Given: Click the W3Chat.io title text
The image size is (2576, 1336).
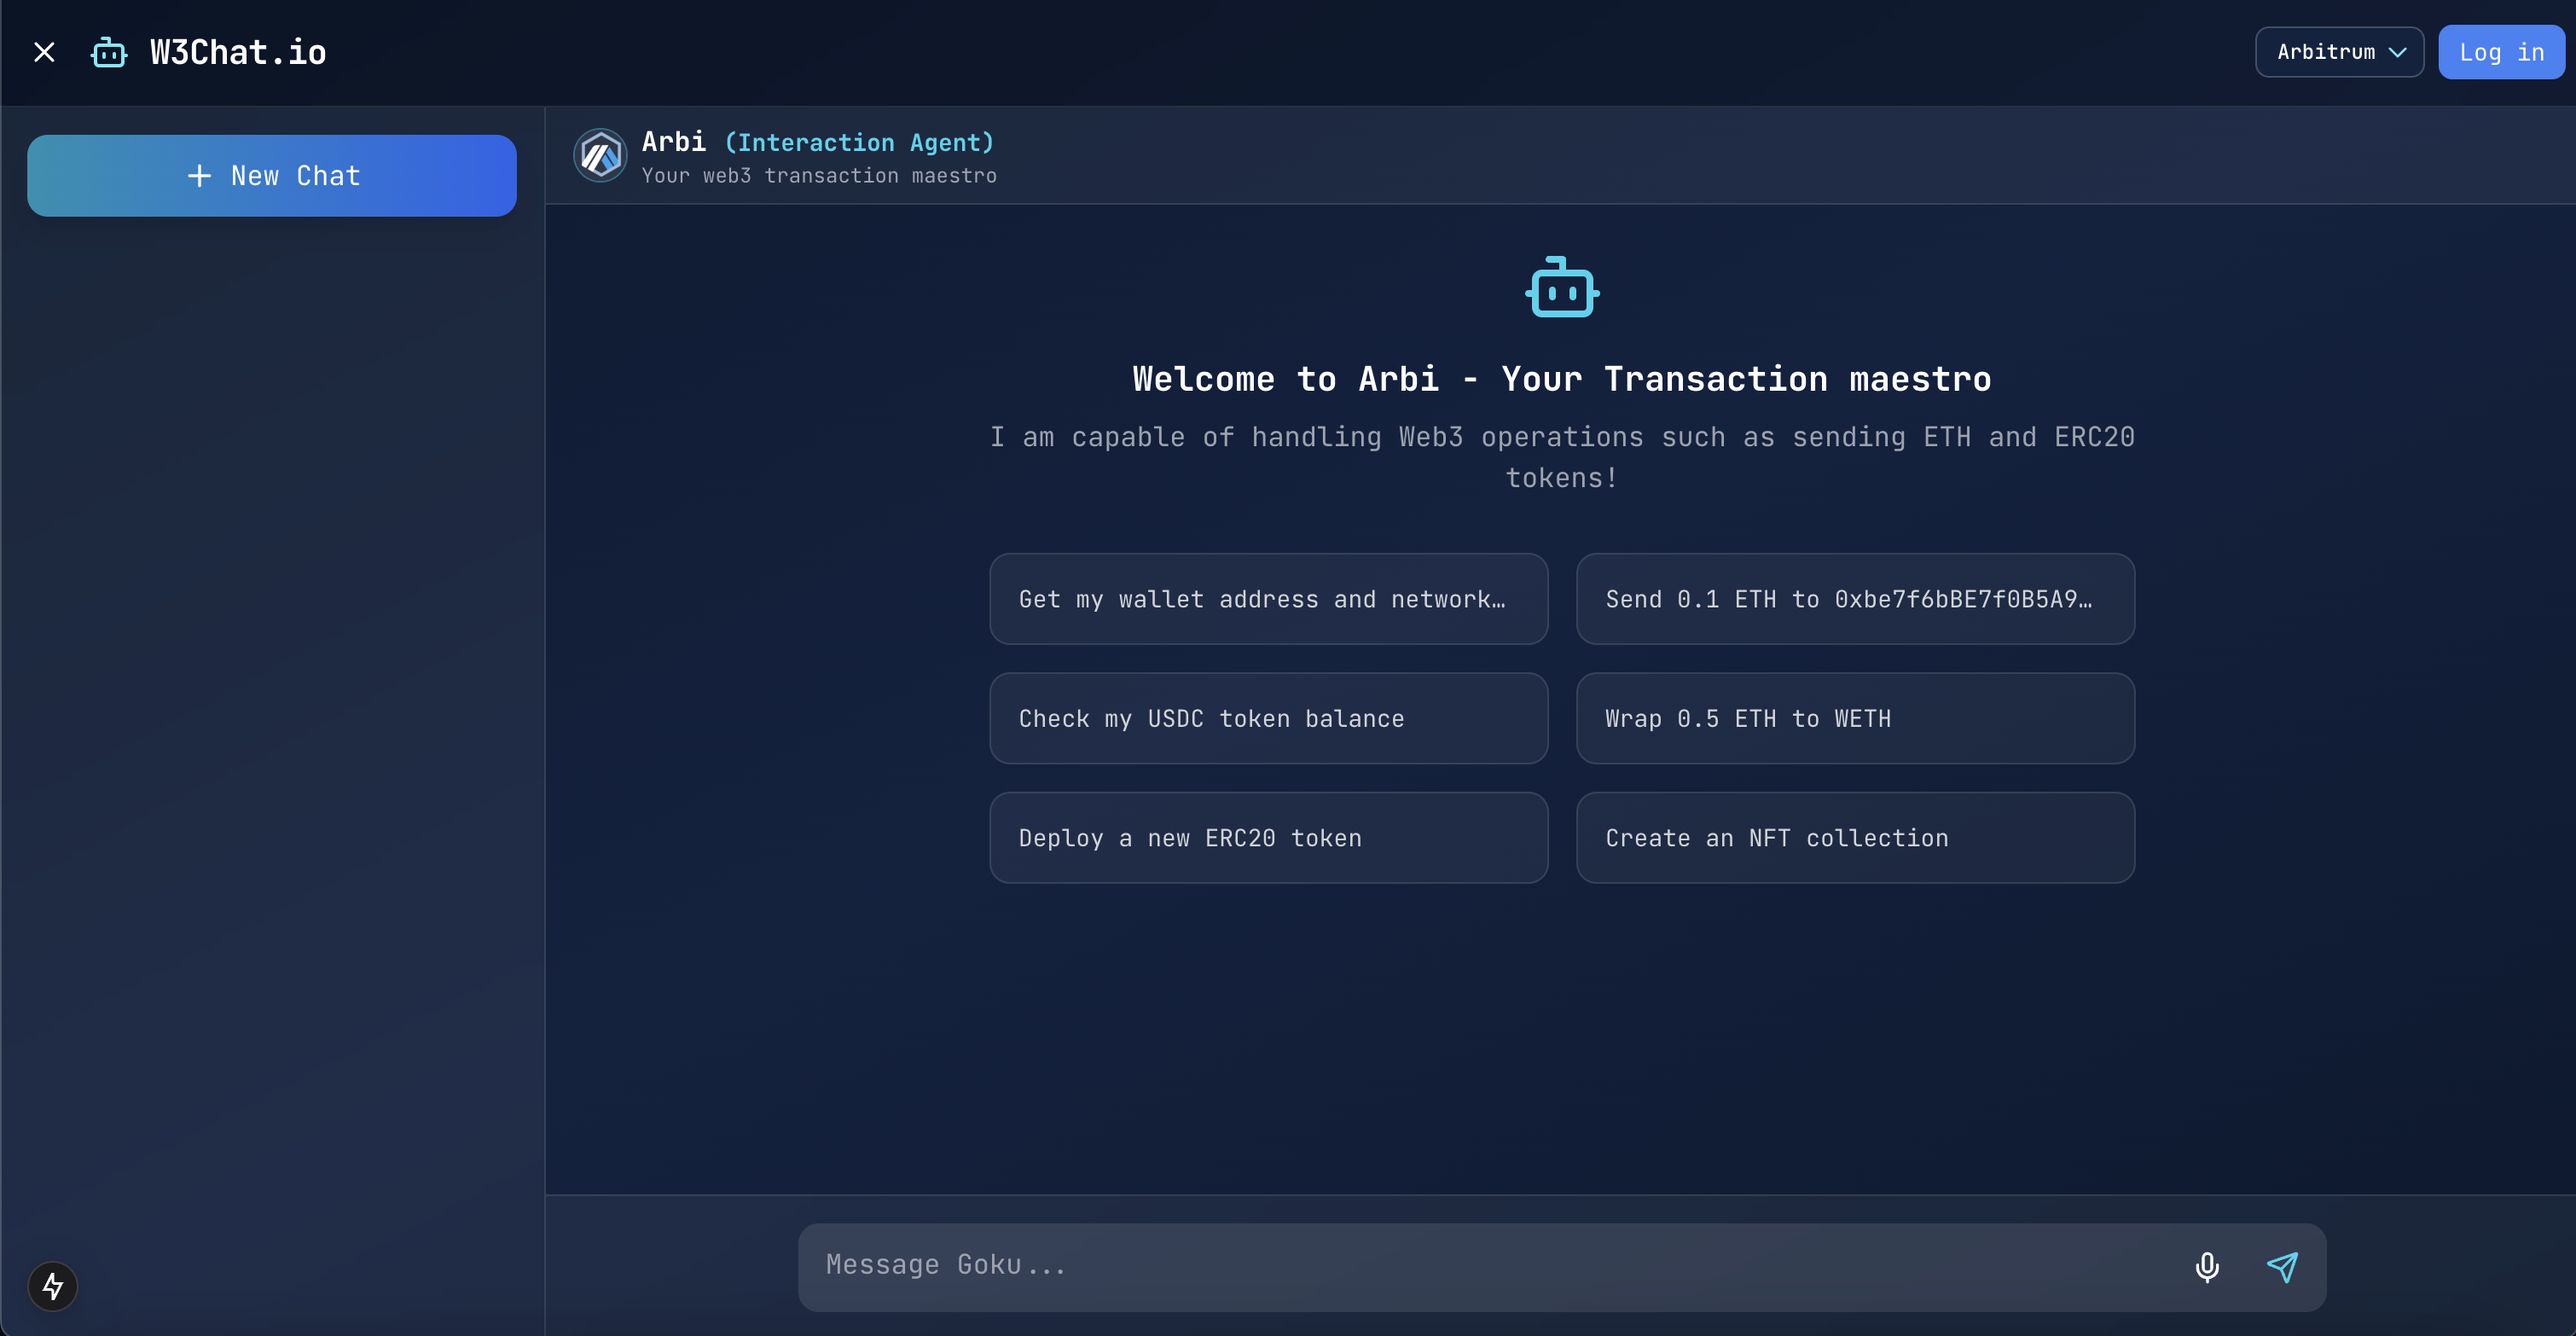Looking at the screenshot, I should 238,52.
